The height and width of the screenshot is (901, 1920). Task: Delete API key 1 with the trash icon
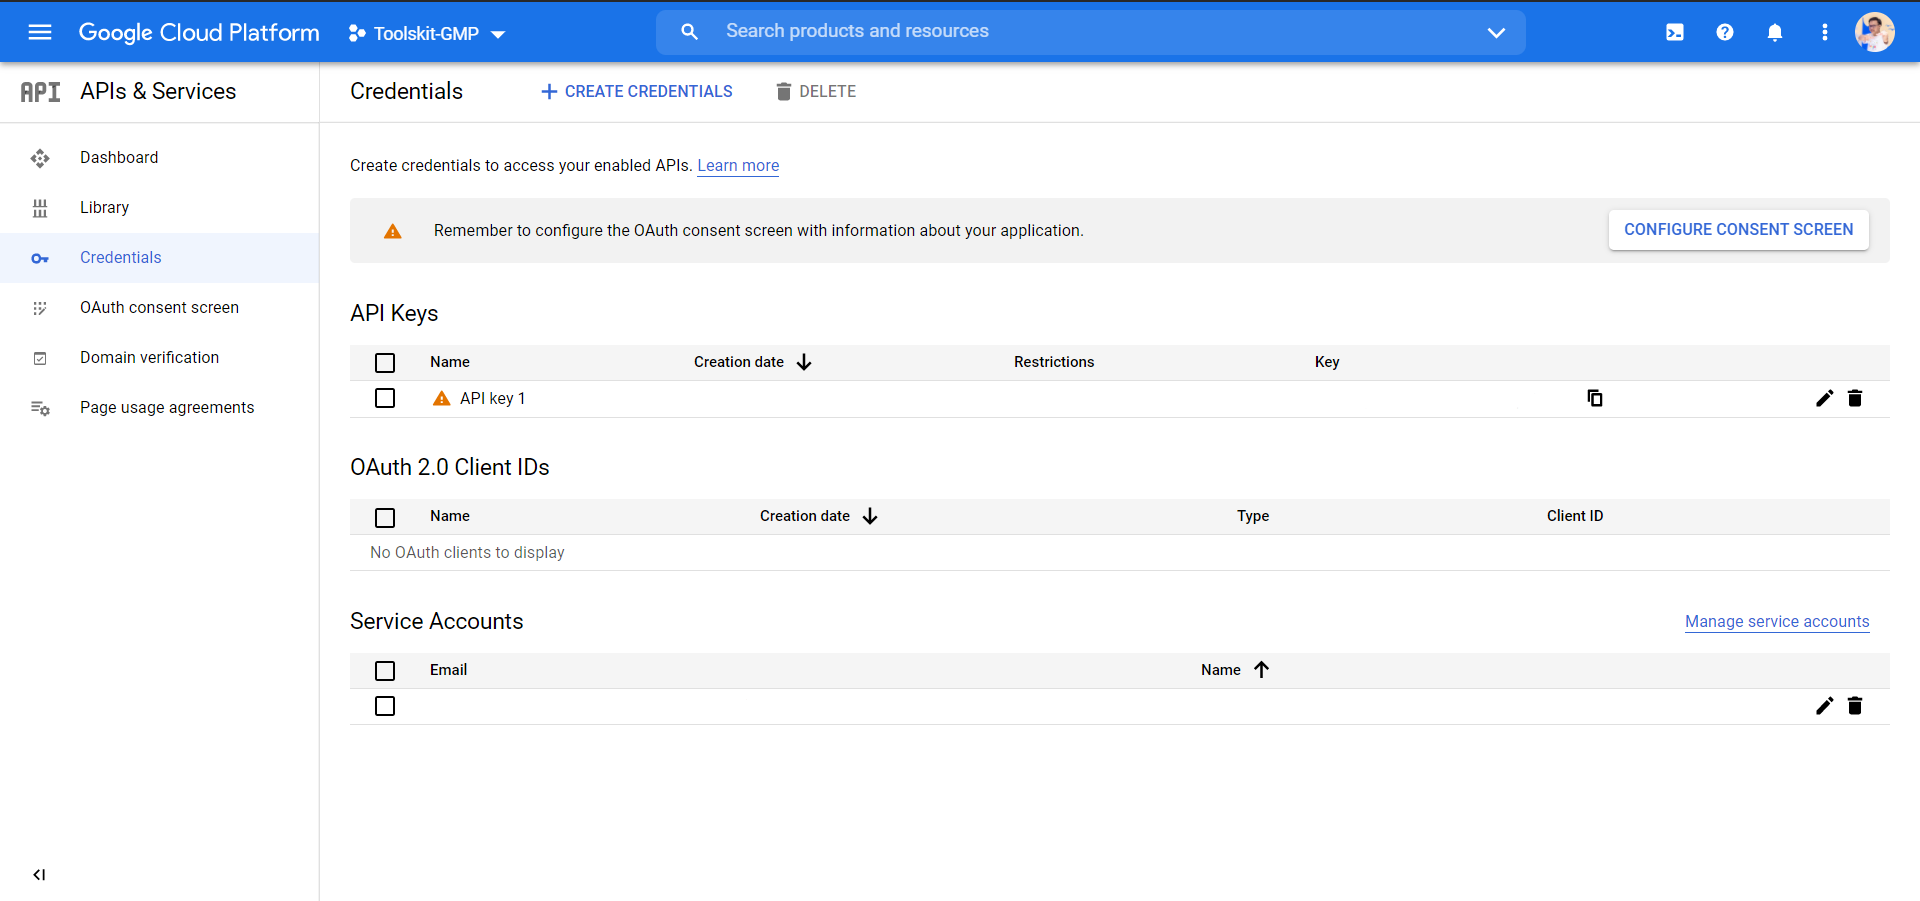[x=1855, y=398]
